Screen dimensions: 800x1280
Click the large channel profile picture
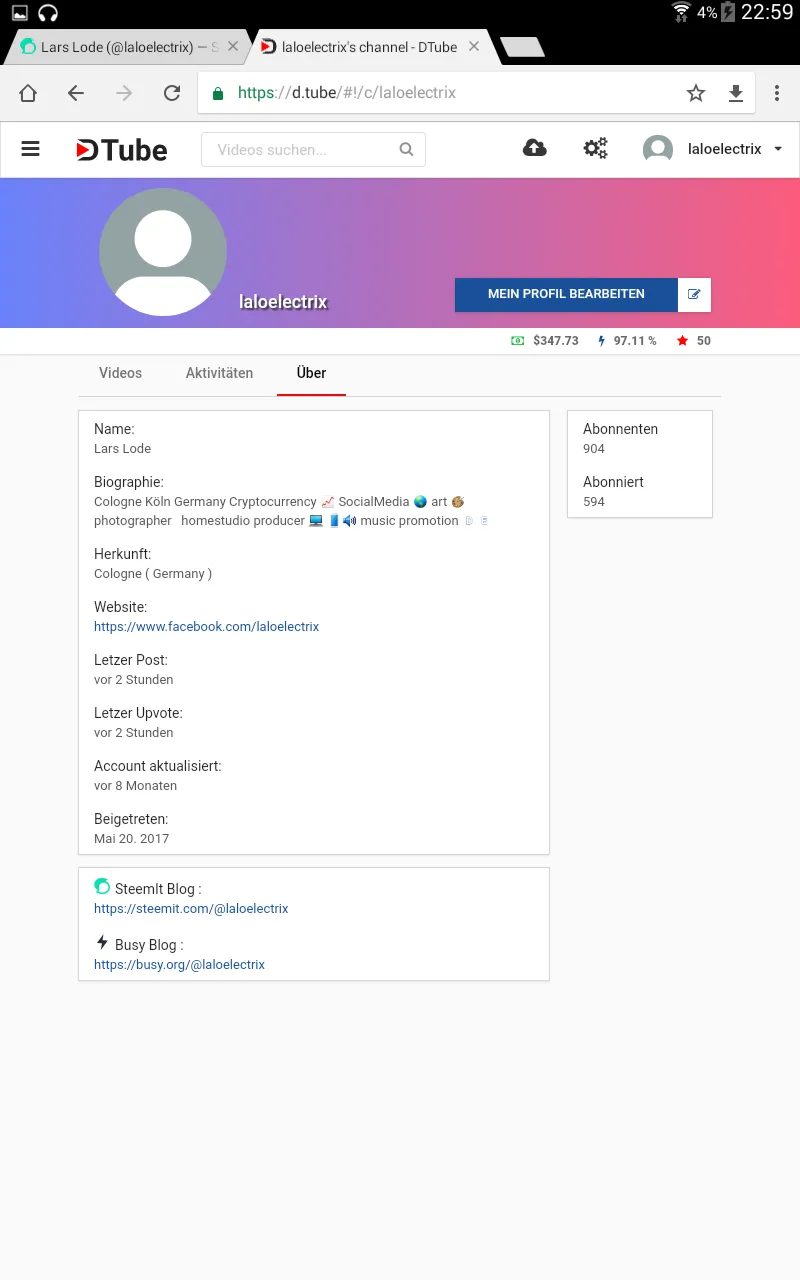163,252
